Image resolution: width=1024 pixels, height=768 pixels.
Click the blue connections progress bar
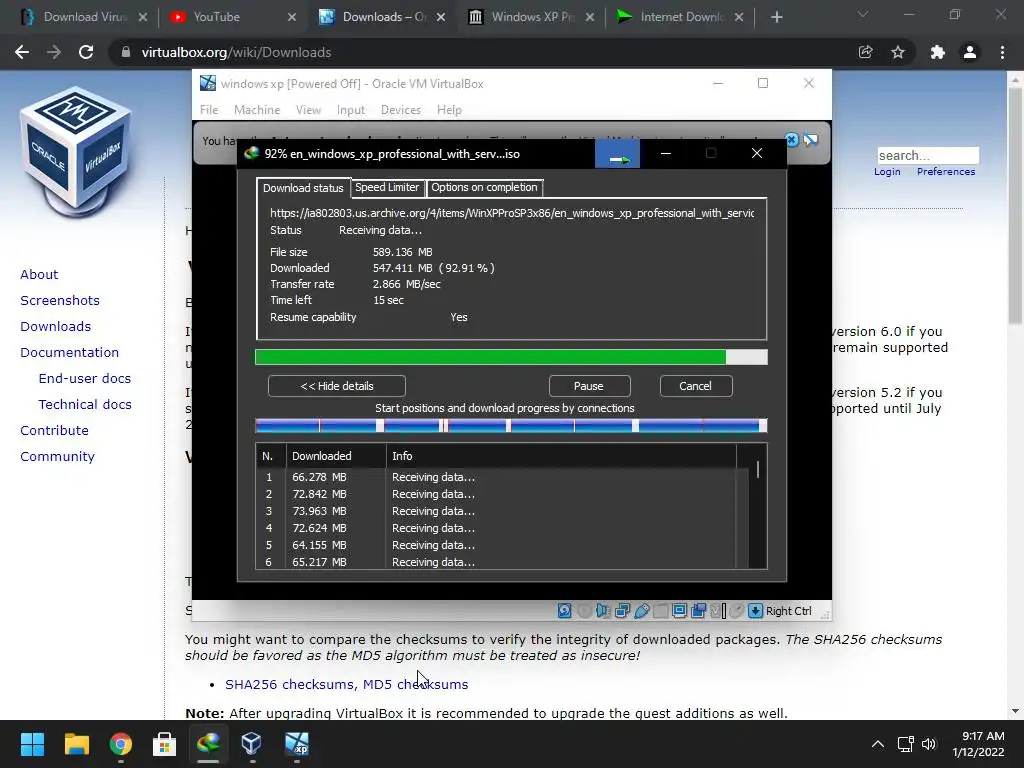tap(511, 426)
